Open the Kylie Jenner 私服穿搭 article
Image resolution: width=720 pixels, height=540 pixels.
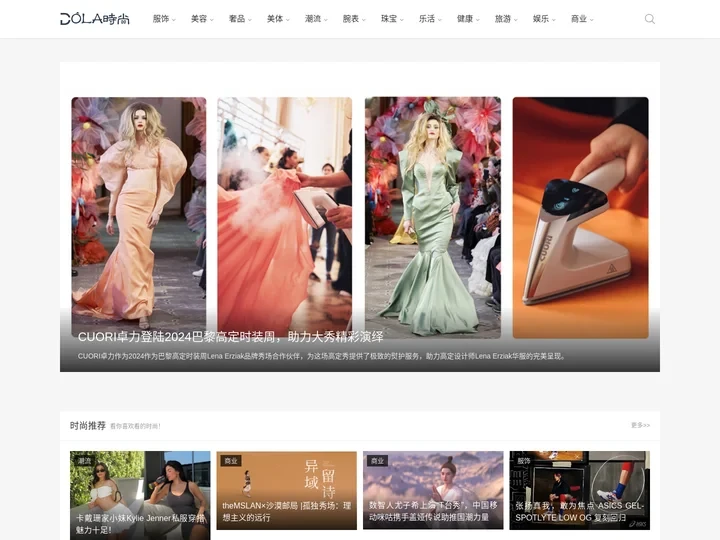(140, 495)
